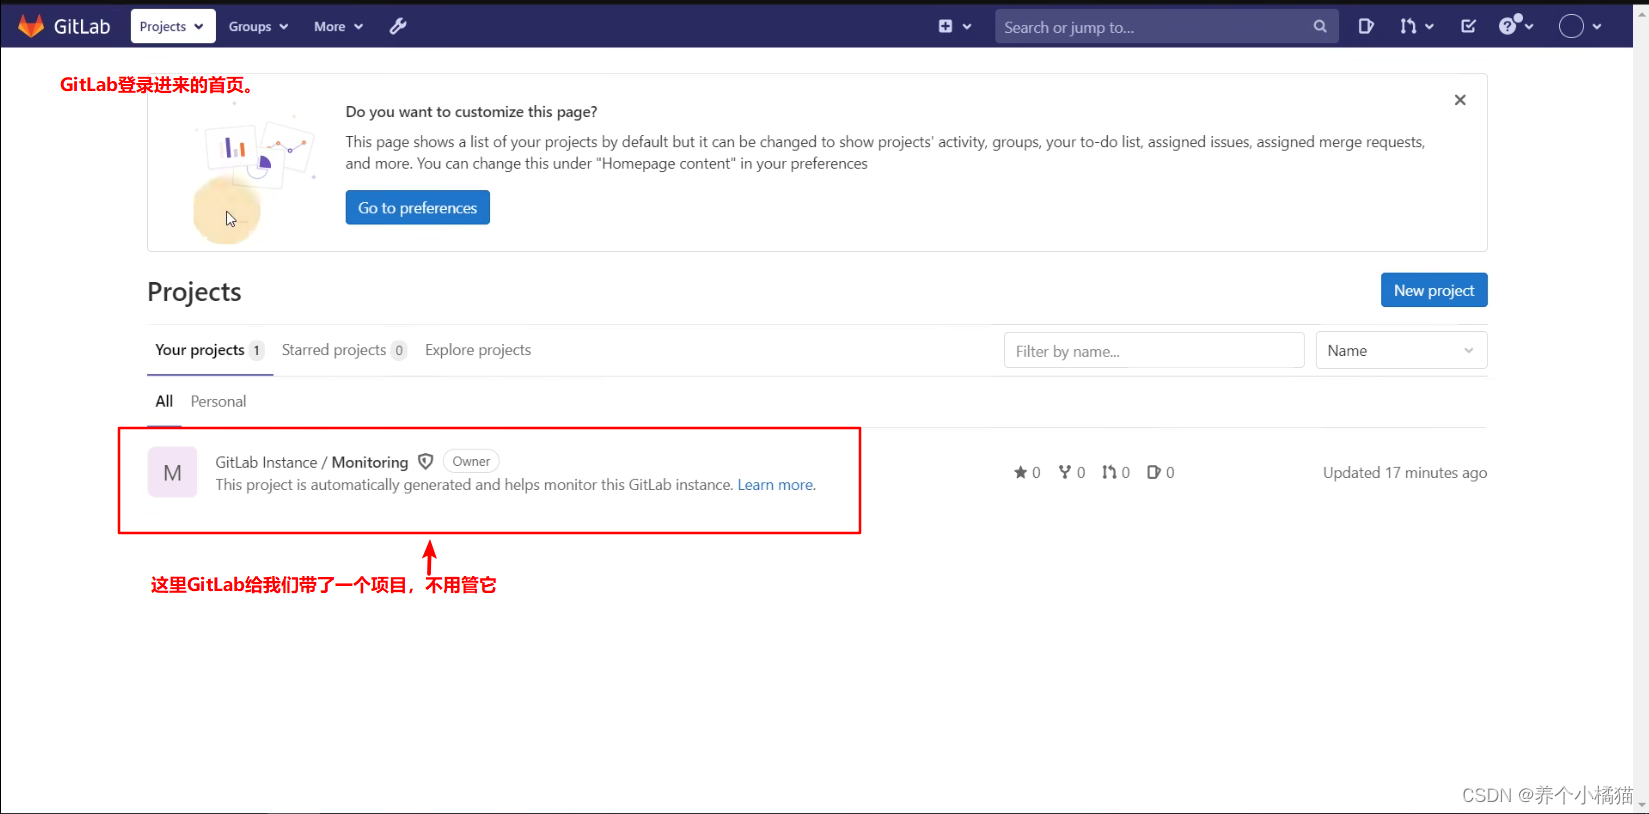Open the Projects dropdown in navbar

(172, 27)
